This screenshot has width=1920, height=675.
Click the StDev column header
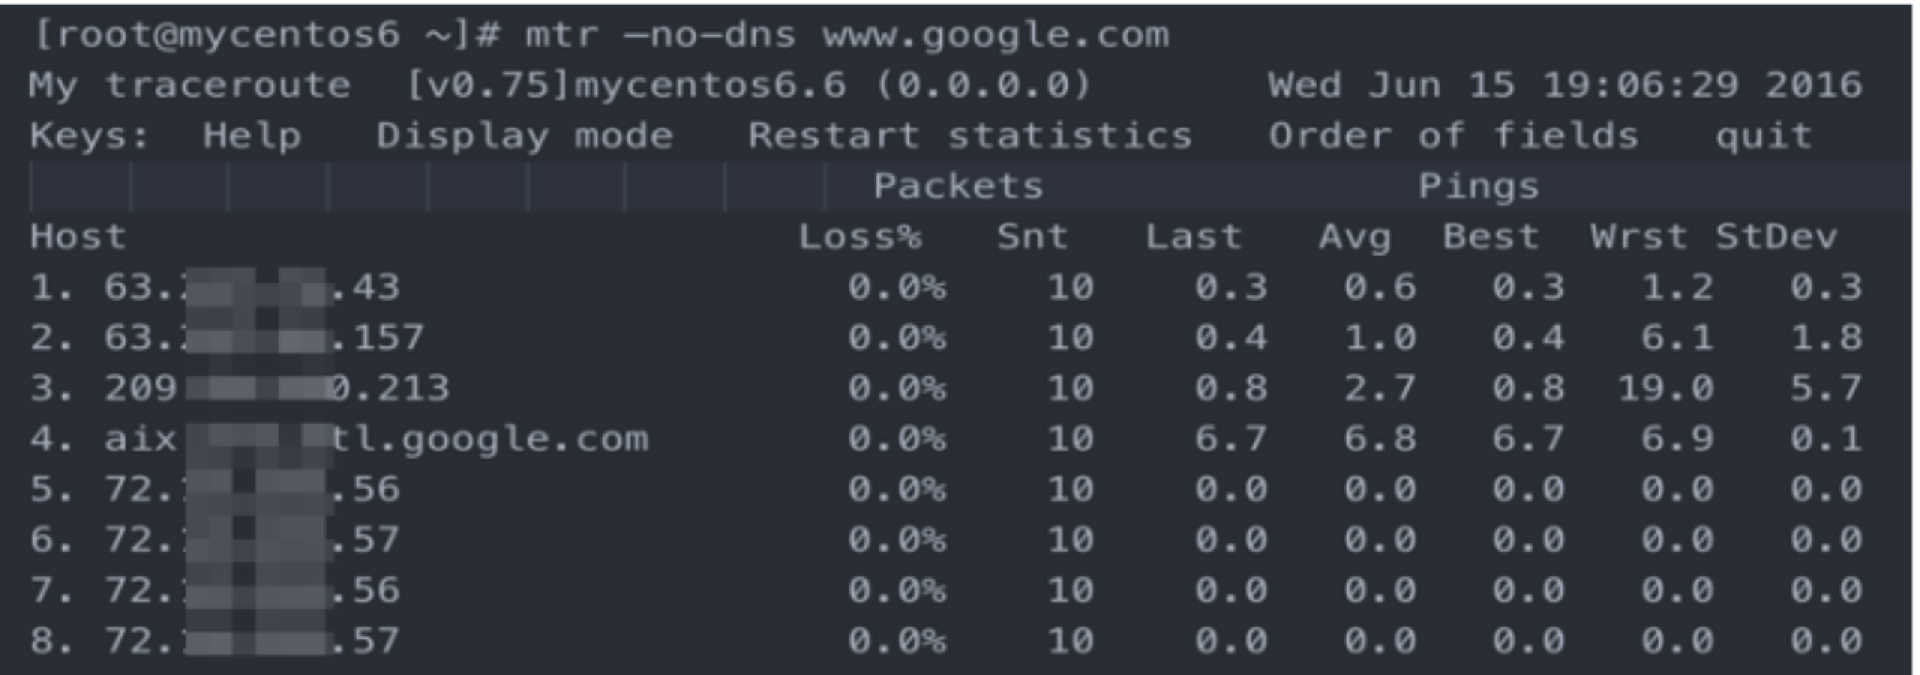1776,237
